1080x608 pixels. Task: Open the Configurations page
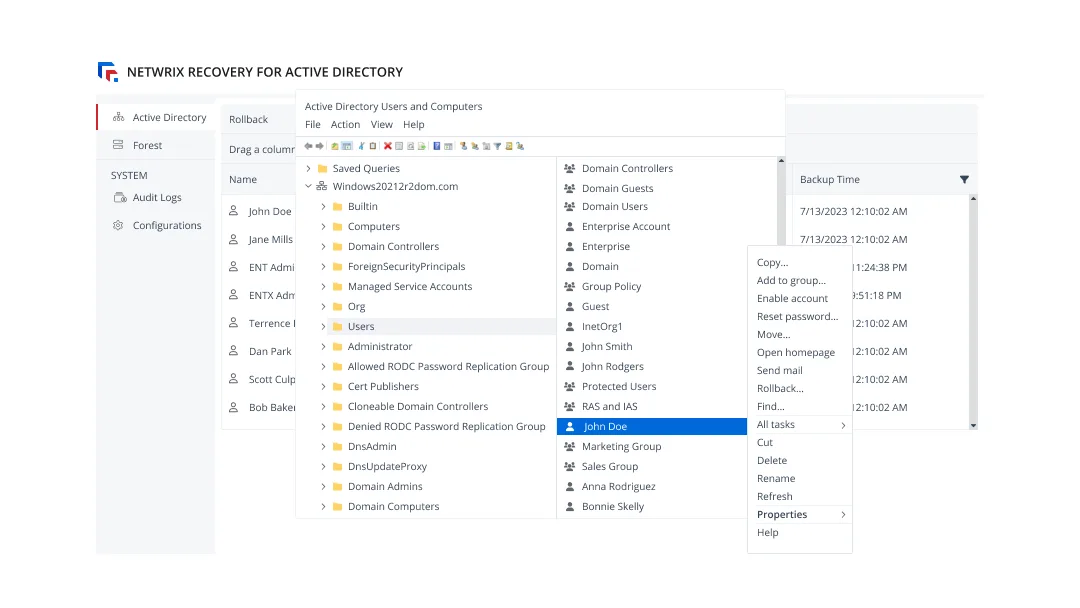pyautogui.click(x=167, y=225)
